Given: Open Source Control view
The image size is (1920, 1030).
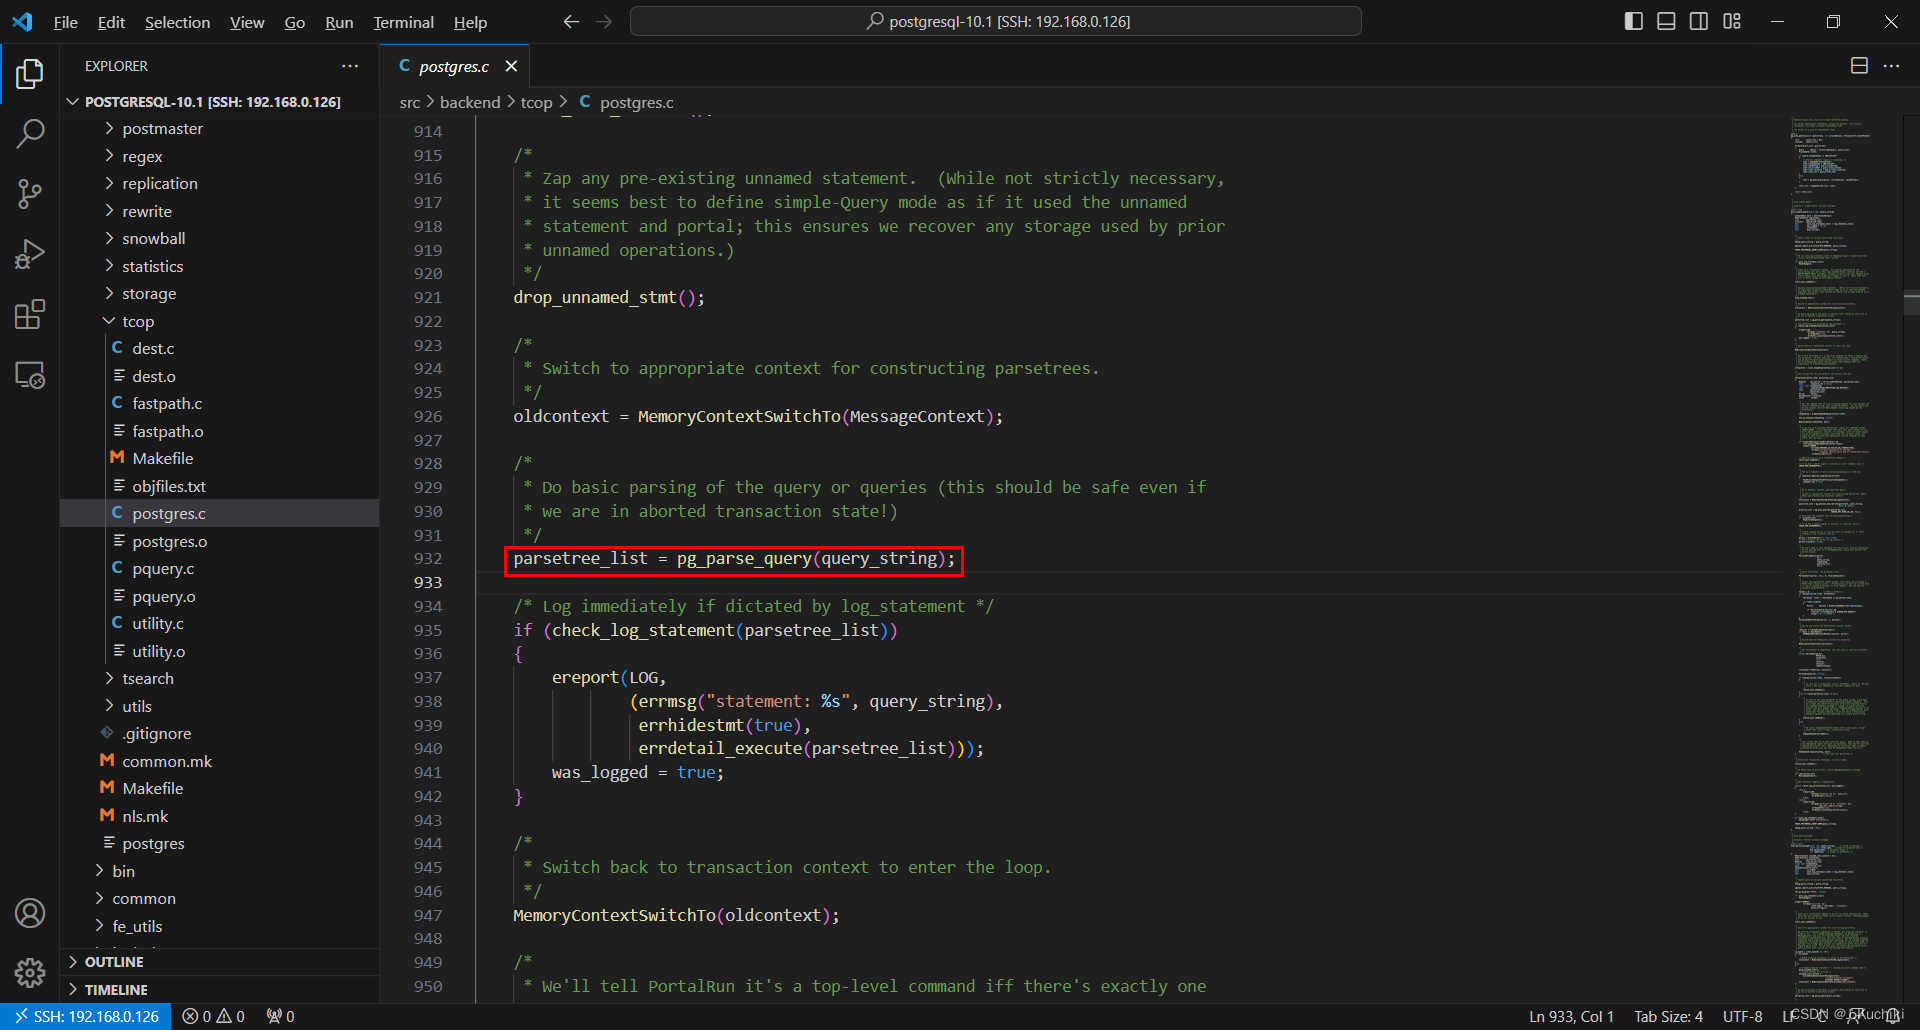Looking at the screenshot, I should (30, 194).
